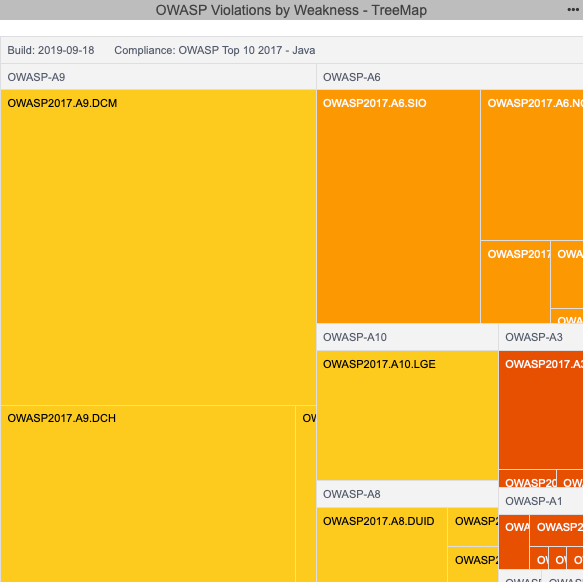Select the OWASP-A3 group header
583x582 pixels.
[541, 337]
